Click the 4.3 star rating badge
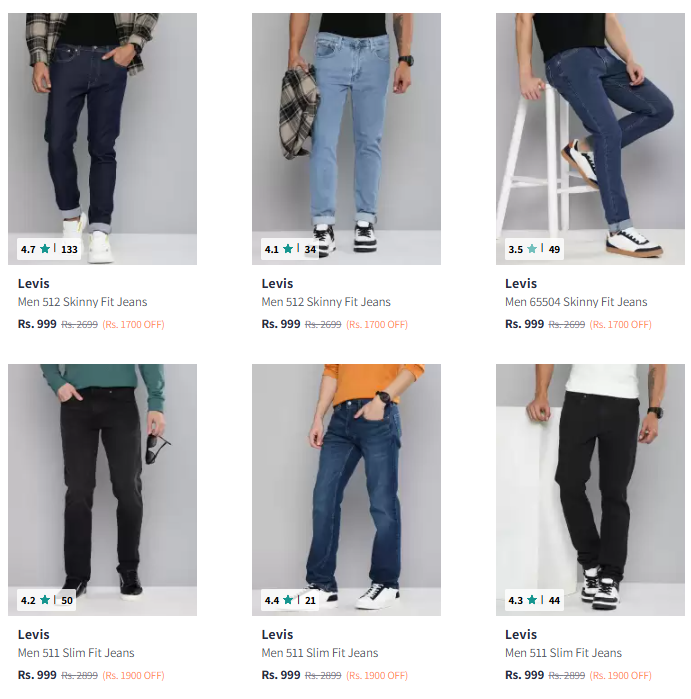Screen dimensions: 691x699 [534, 600]
